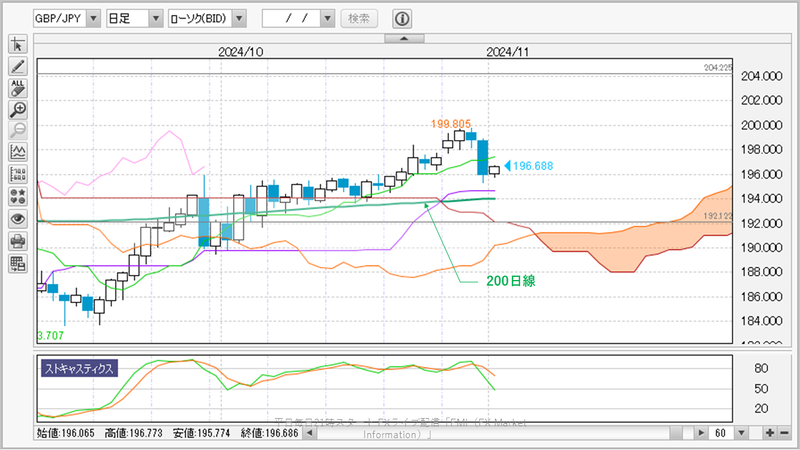Select the pencil draw line tool
The image size is (800, 450).
tap(18, 66)
